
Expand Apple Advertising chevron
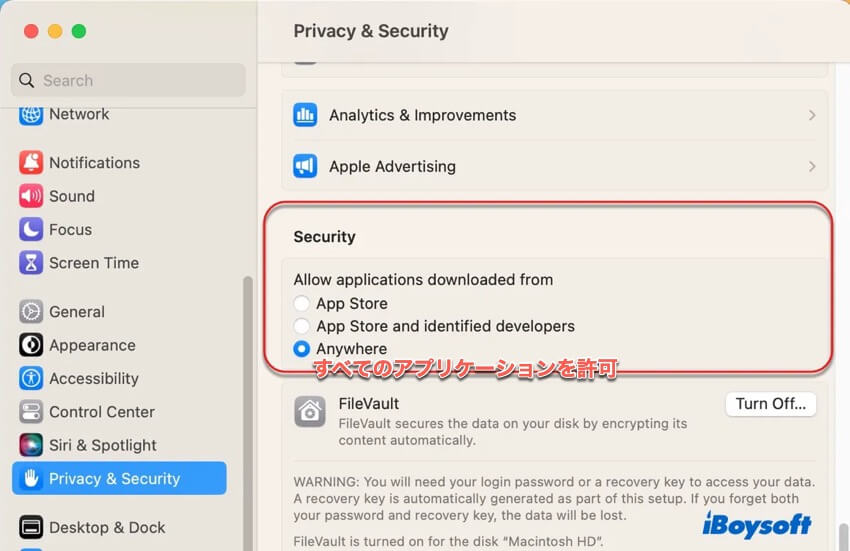click(812, 167)
